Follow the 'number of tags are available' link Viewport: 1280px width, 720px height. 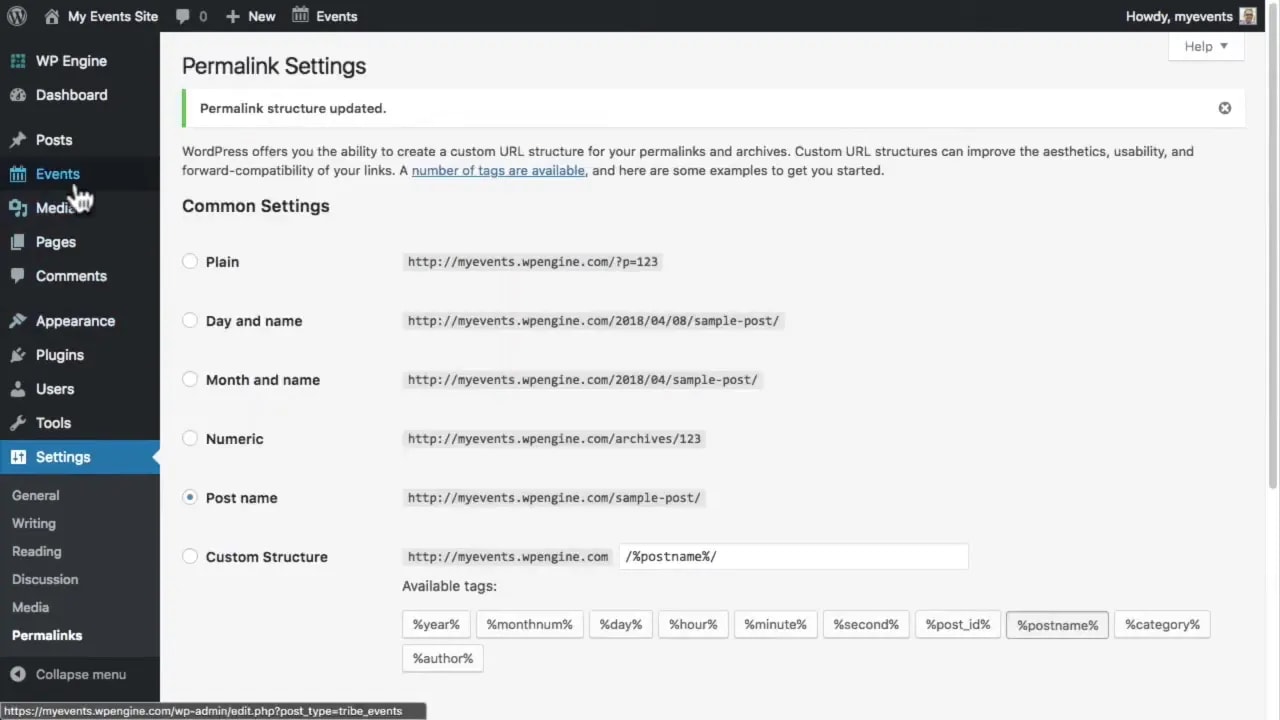(x=498, y=170)
